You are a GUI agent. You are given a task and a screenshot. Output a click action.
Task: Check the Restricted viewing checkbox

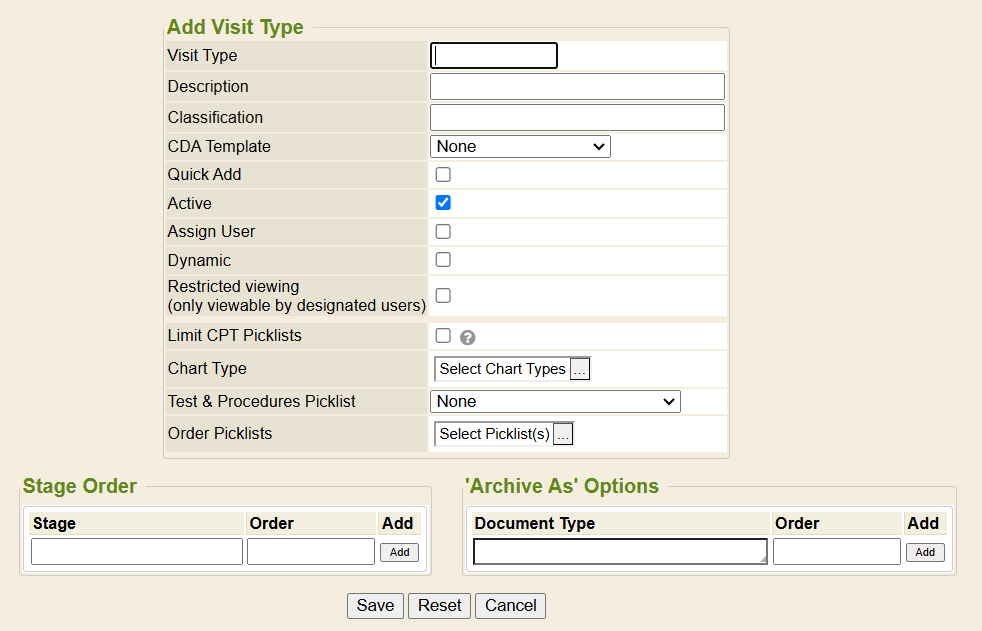[443, 296]
